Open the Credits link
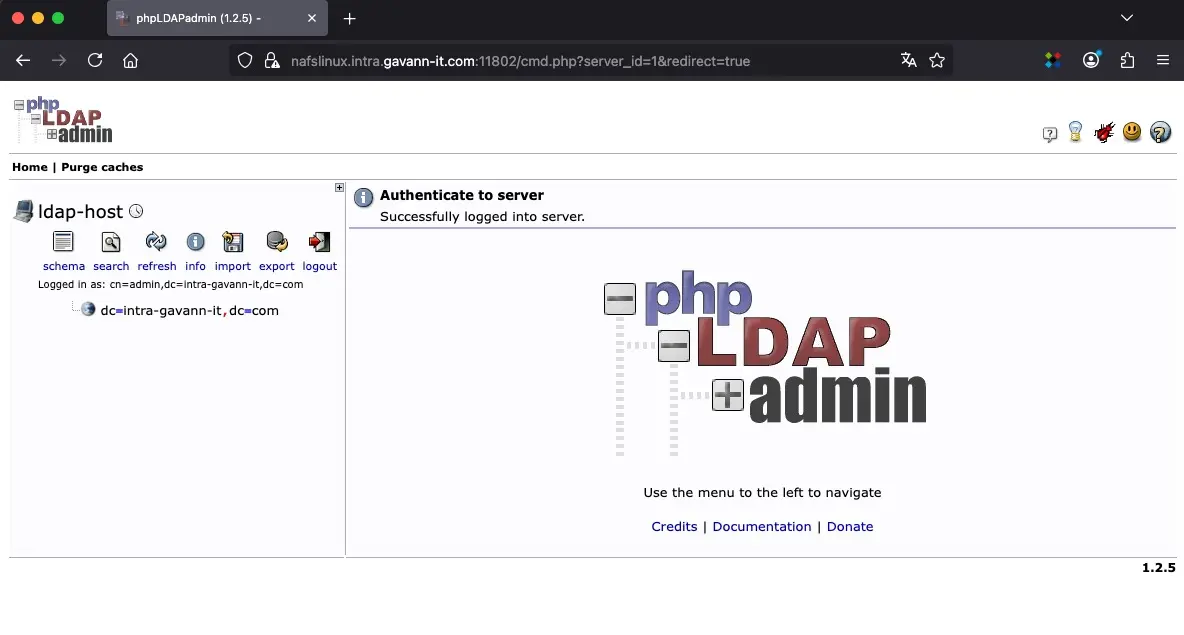This screenshot has height=635, width=1184. pos(674,526)
